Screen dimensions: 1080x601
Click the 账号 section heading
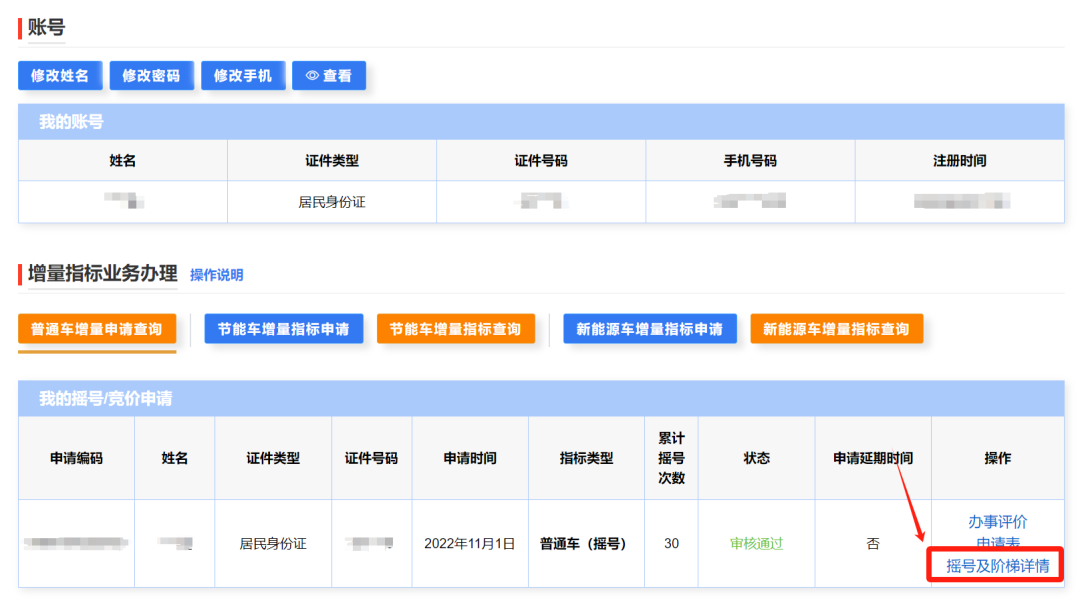(x=46, y=28)
